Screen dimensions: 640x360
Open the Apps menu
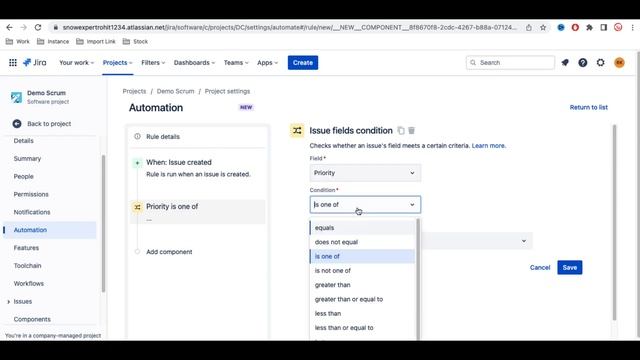pyautogui.click(x=267, y=62)
